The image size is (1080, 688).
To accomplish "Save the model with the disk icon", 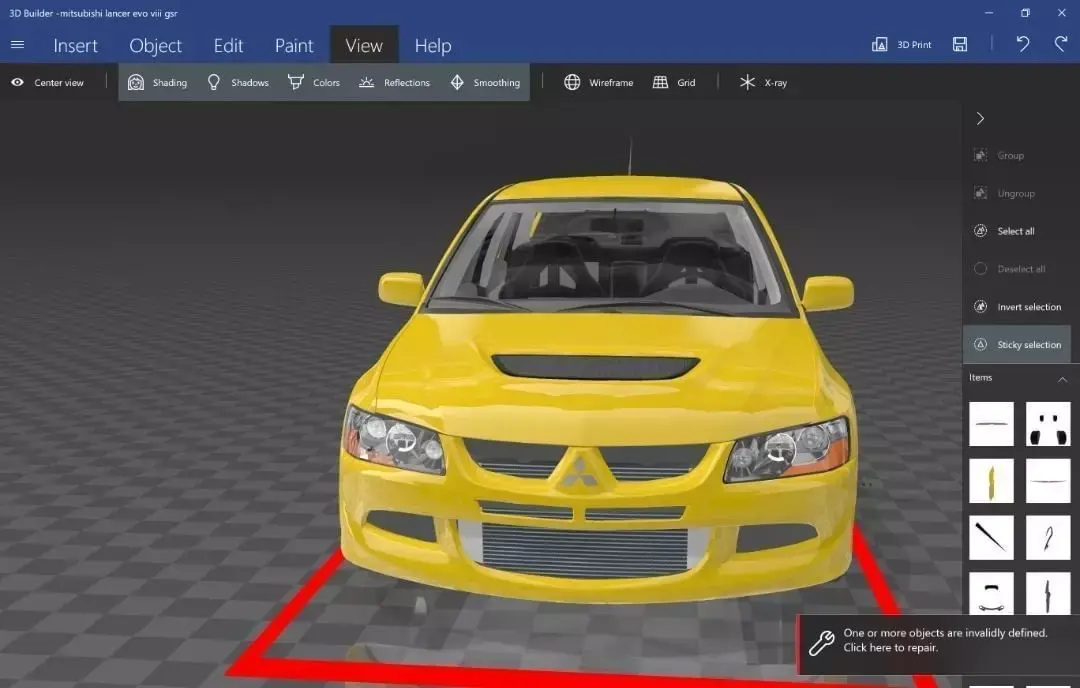I will [x=959, y=45].
